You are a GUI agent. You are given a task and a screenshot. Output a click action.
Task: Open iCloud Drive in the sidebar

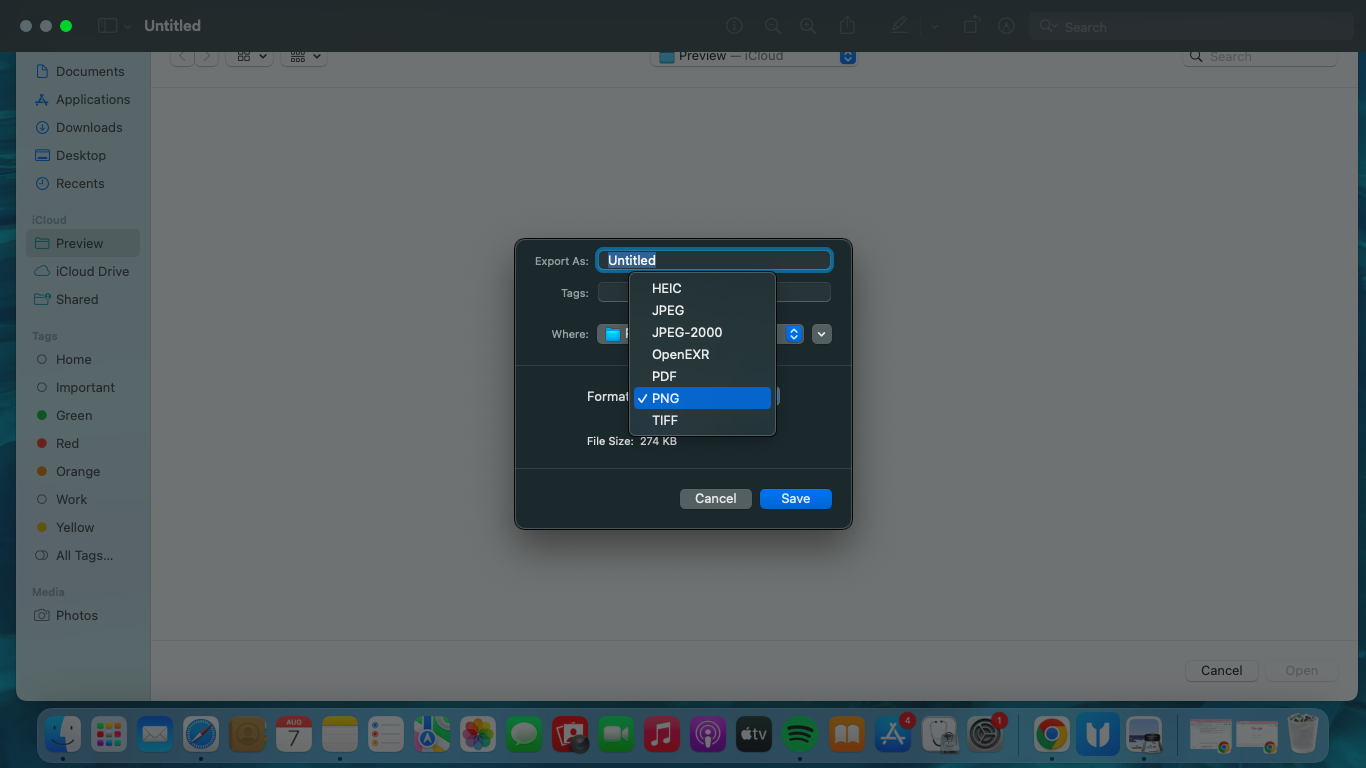click(82, 272)
